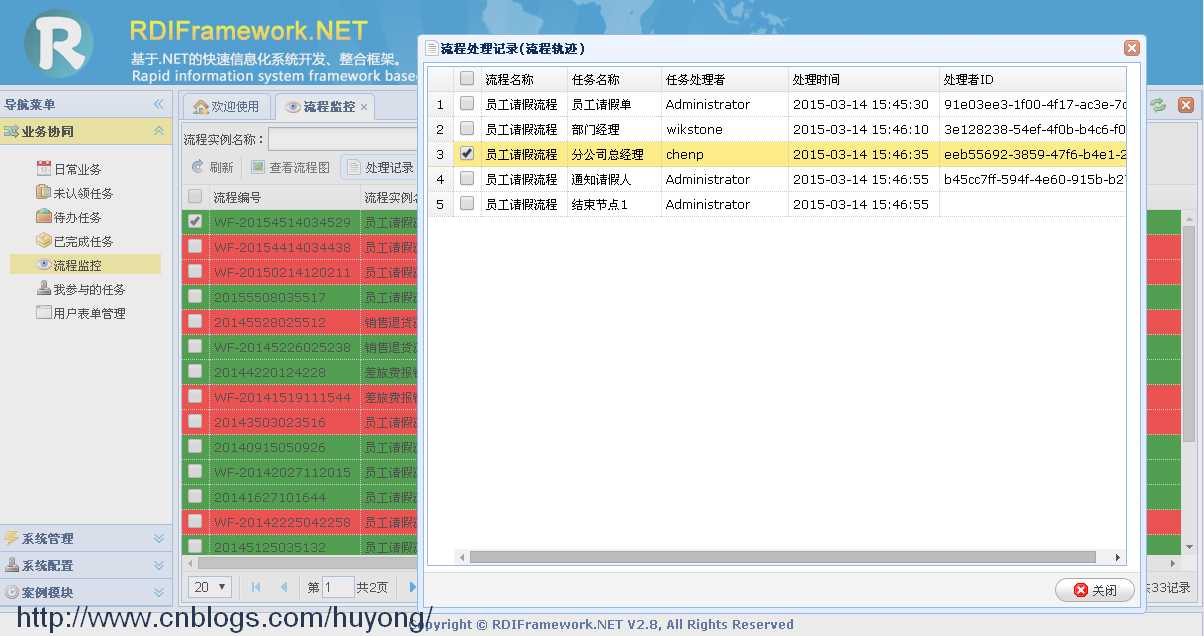1204x636 pixels.
Task: Uncheck the row 3 分公司总经理 checkbox
Action: pos(467,153)
